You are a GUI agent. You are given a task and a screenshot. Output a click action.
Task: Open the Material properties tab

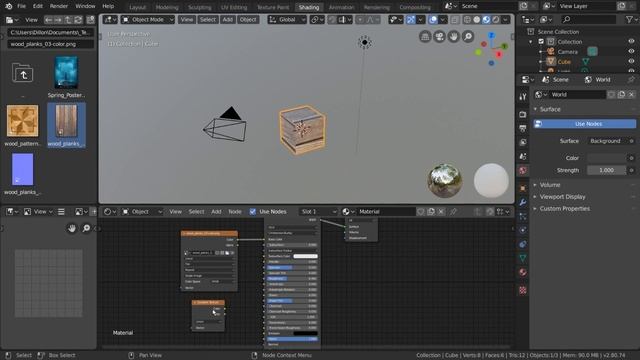[x=523, y=272]
